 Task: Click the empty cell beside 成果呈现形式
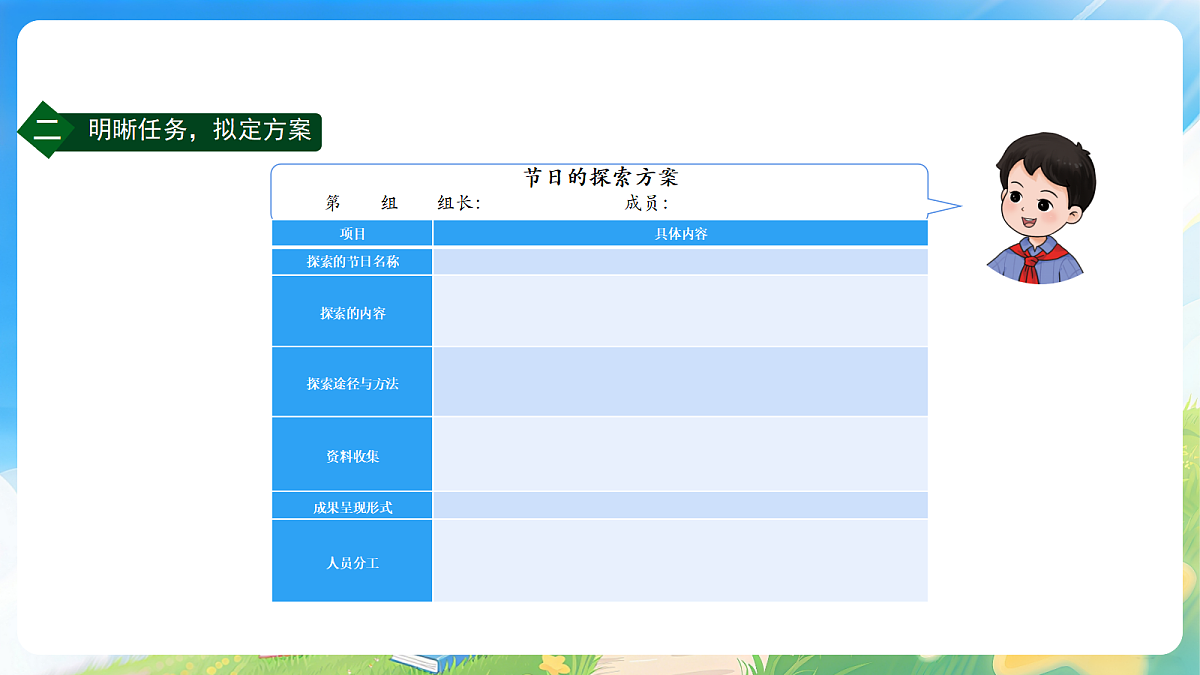(x=680, y=506)
